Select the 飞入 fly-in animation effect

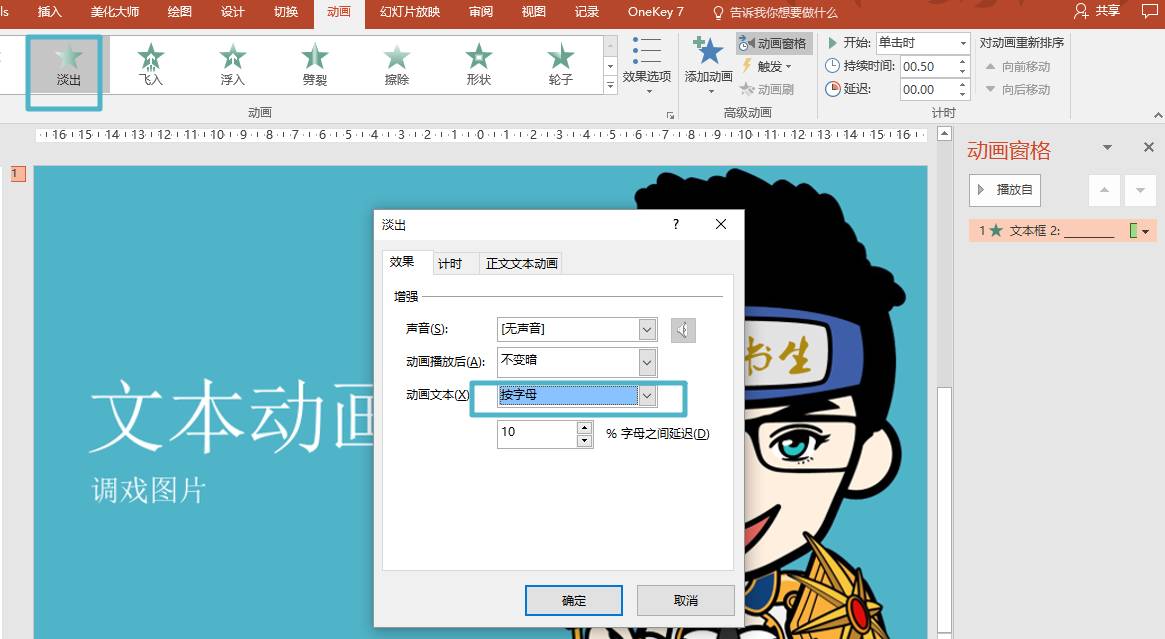(151, 65)
